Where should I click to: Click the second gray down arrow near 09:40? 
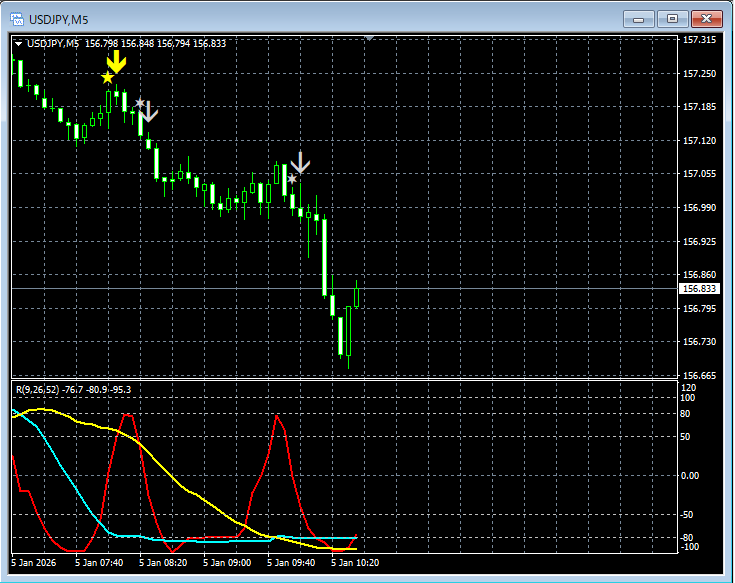[300, 163]
